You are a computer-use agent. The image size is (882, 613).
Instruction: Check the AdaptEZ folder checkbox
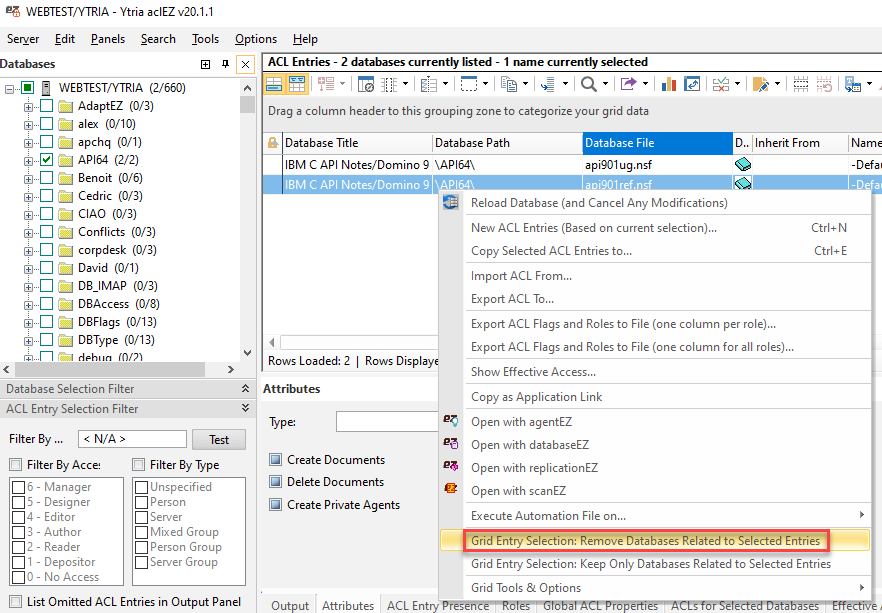click(x=46, y=106)
